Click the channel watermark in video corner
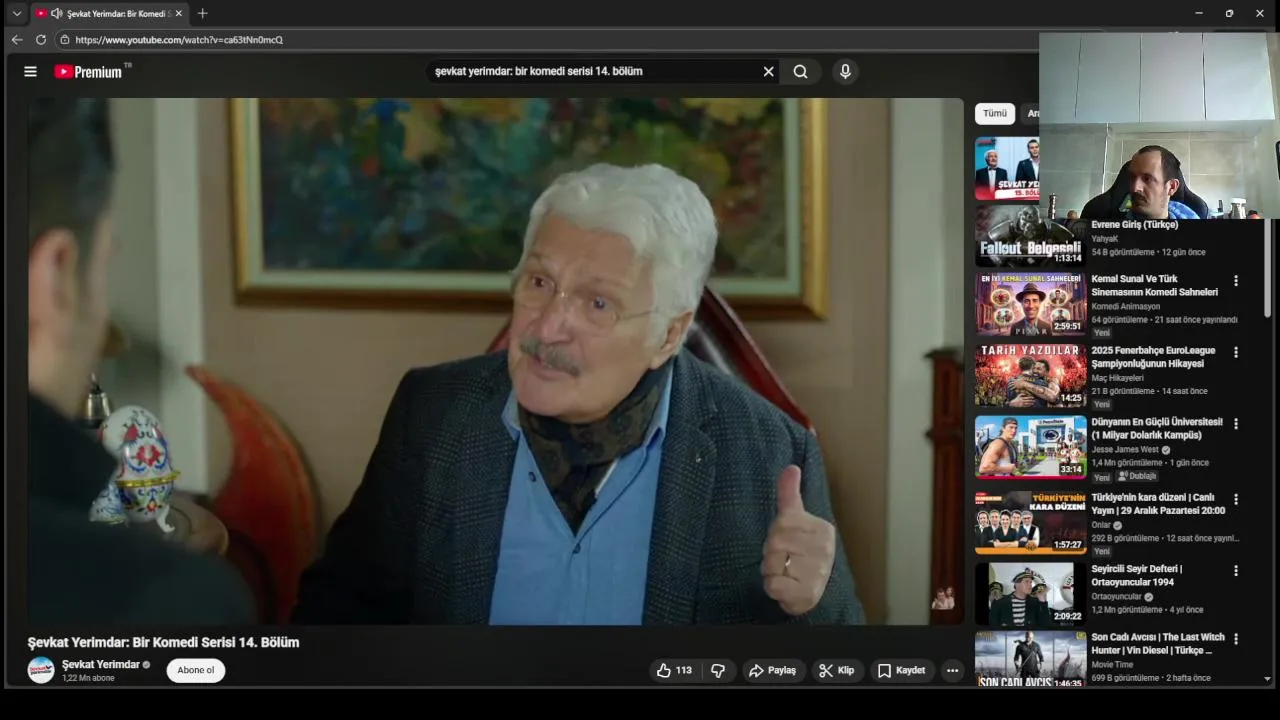This screenshot has height=720, width=1280. point(942,598)
